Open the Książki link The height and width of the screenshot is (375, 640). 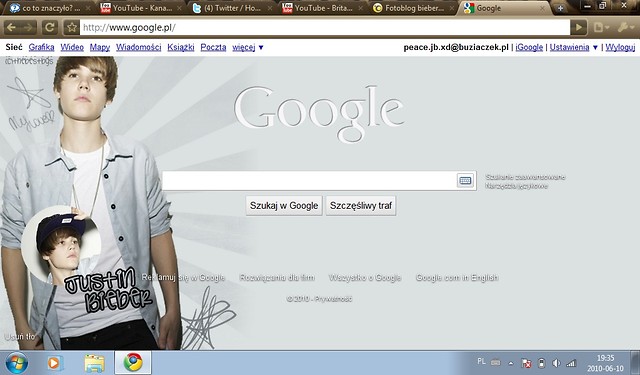click(181, 47)
